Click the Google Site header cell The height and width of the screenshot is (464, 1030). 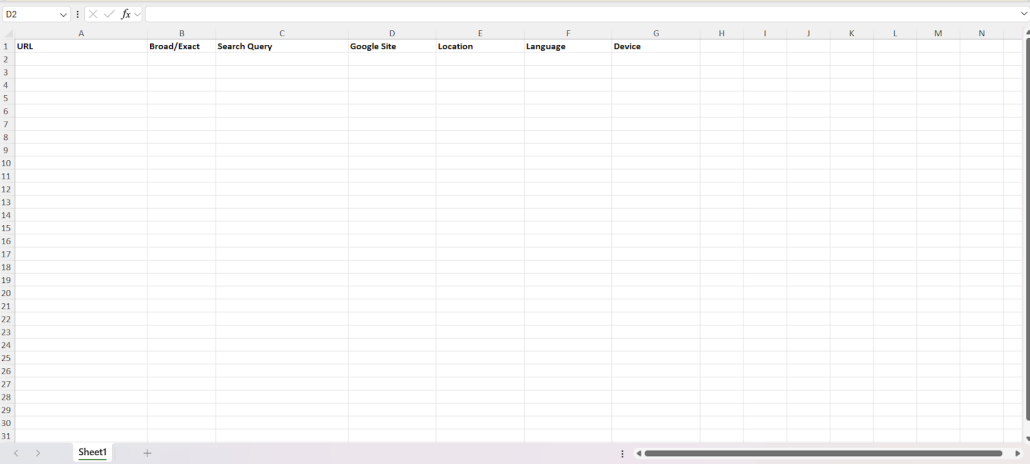[392, 46]
